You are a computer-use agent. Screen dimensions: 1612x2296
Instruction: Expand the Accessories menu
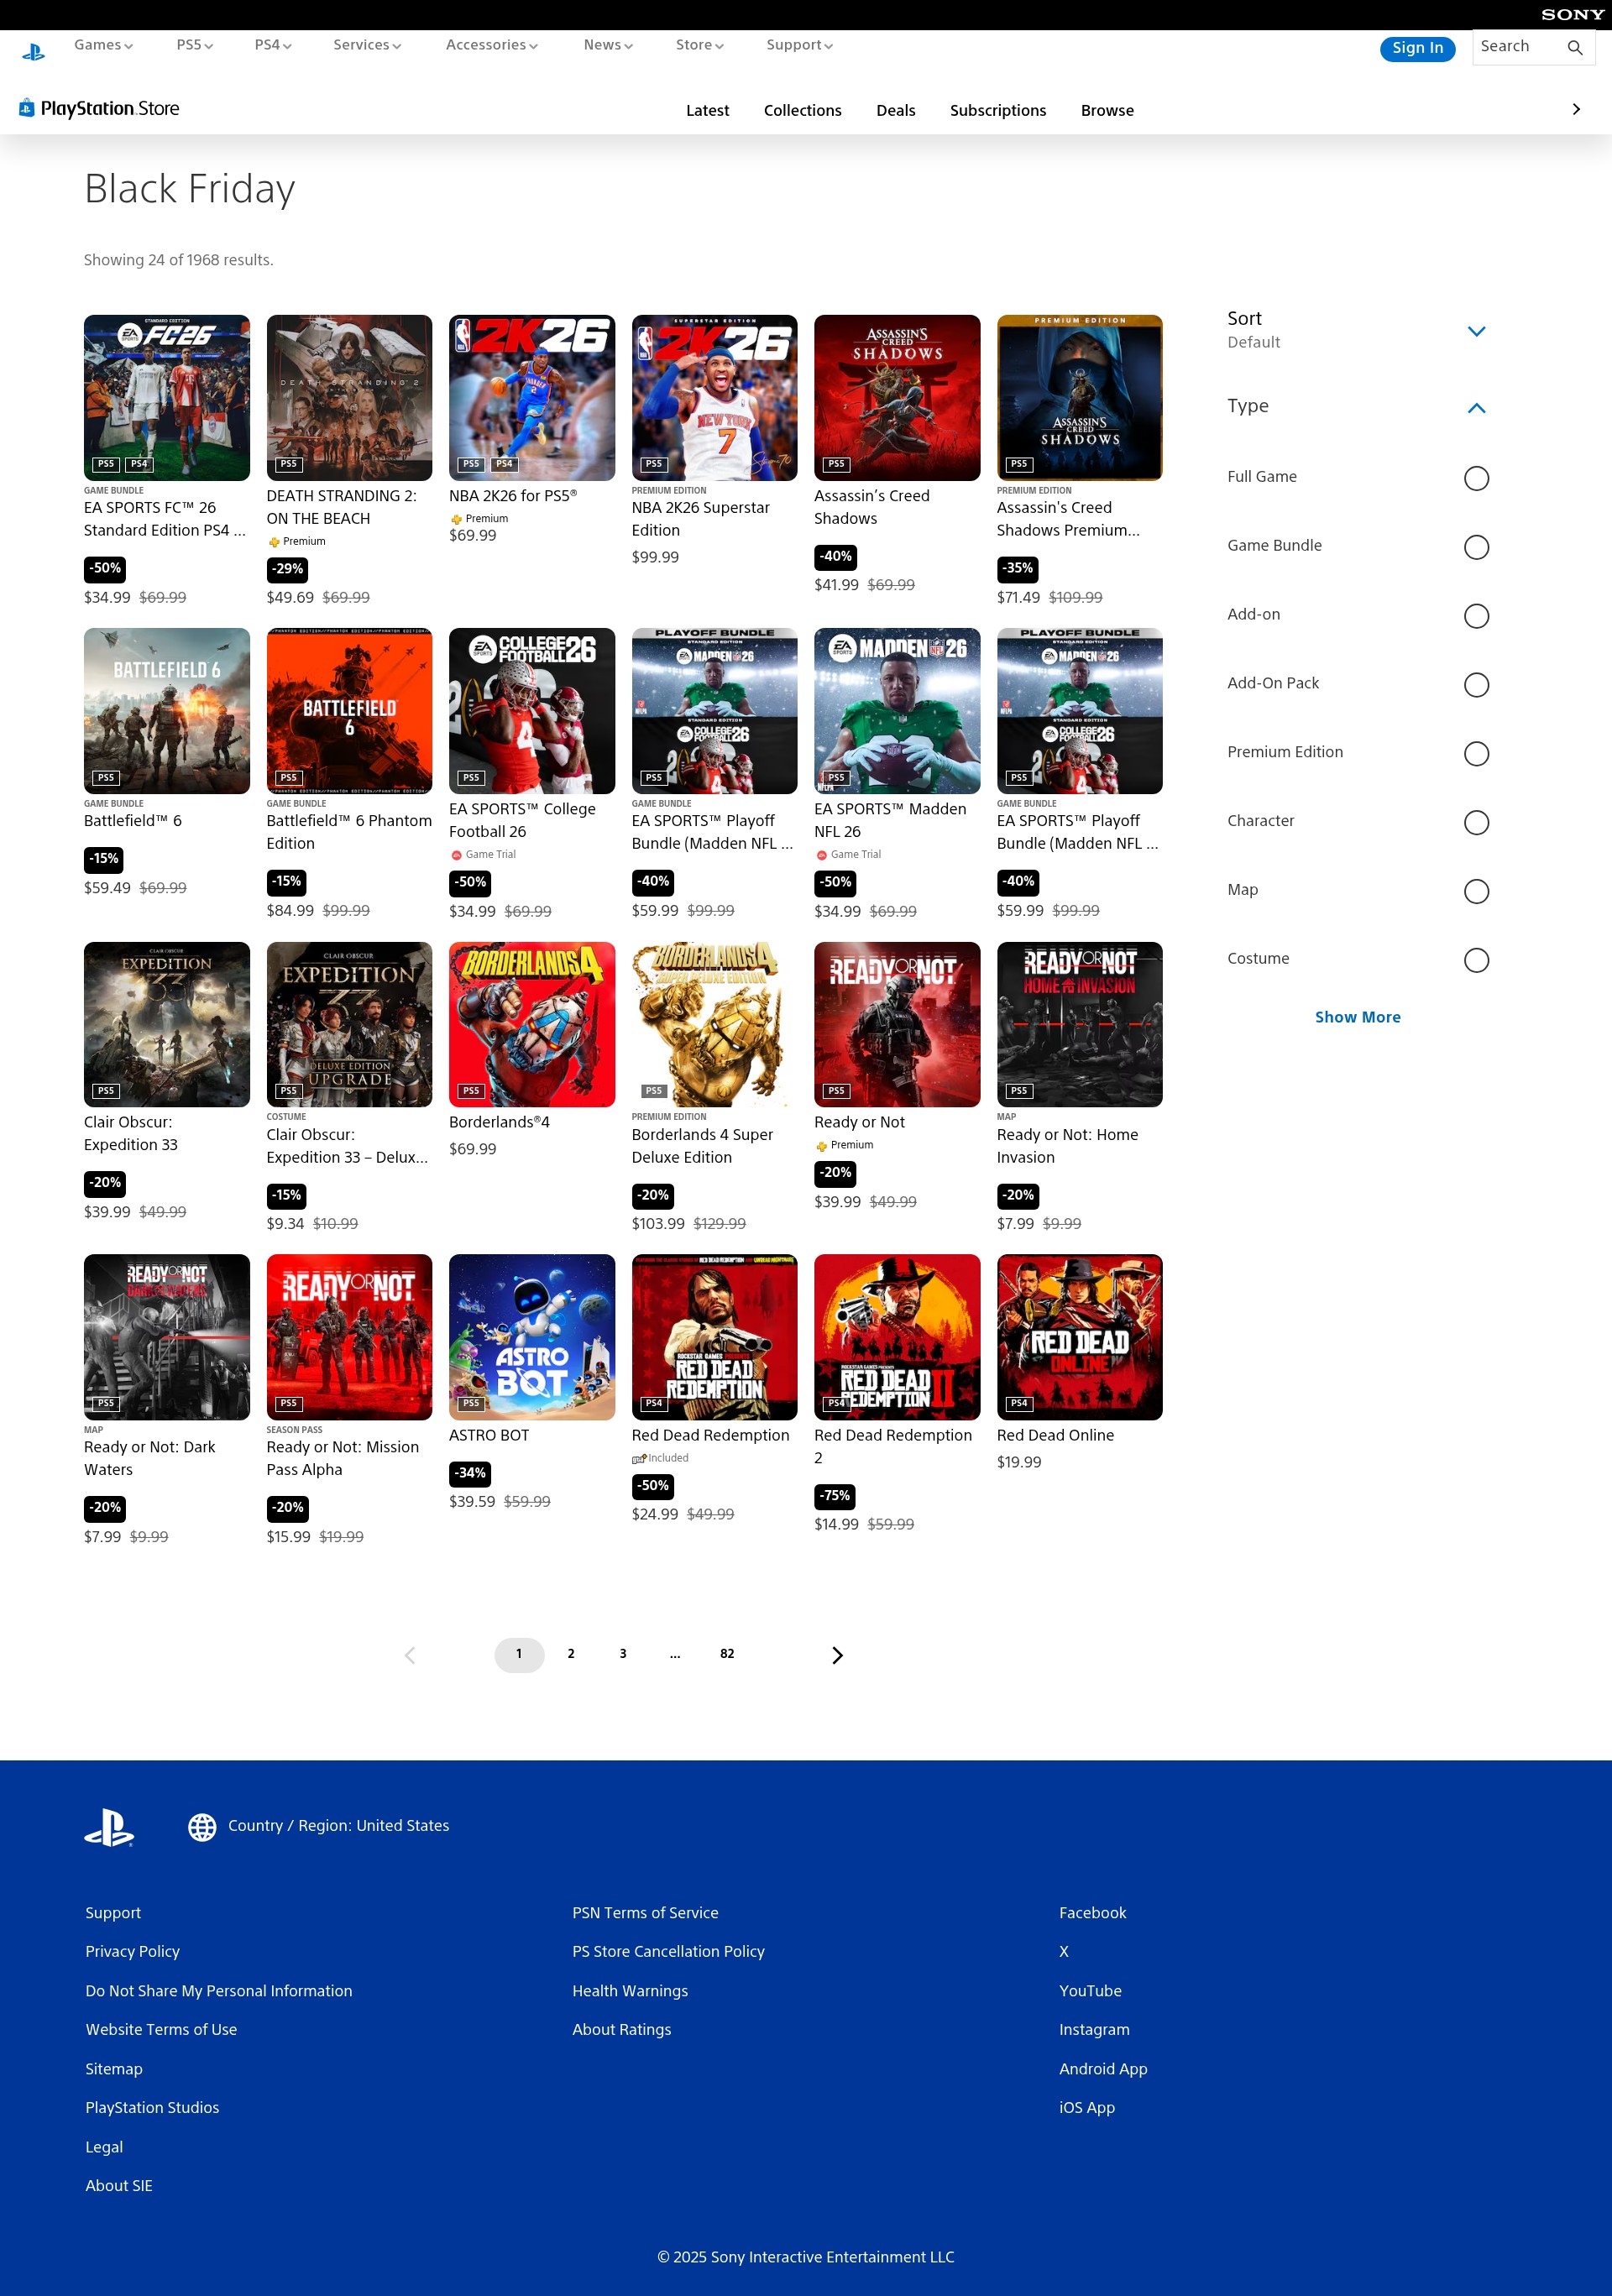coord(492,45)
